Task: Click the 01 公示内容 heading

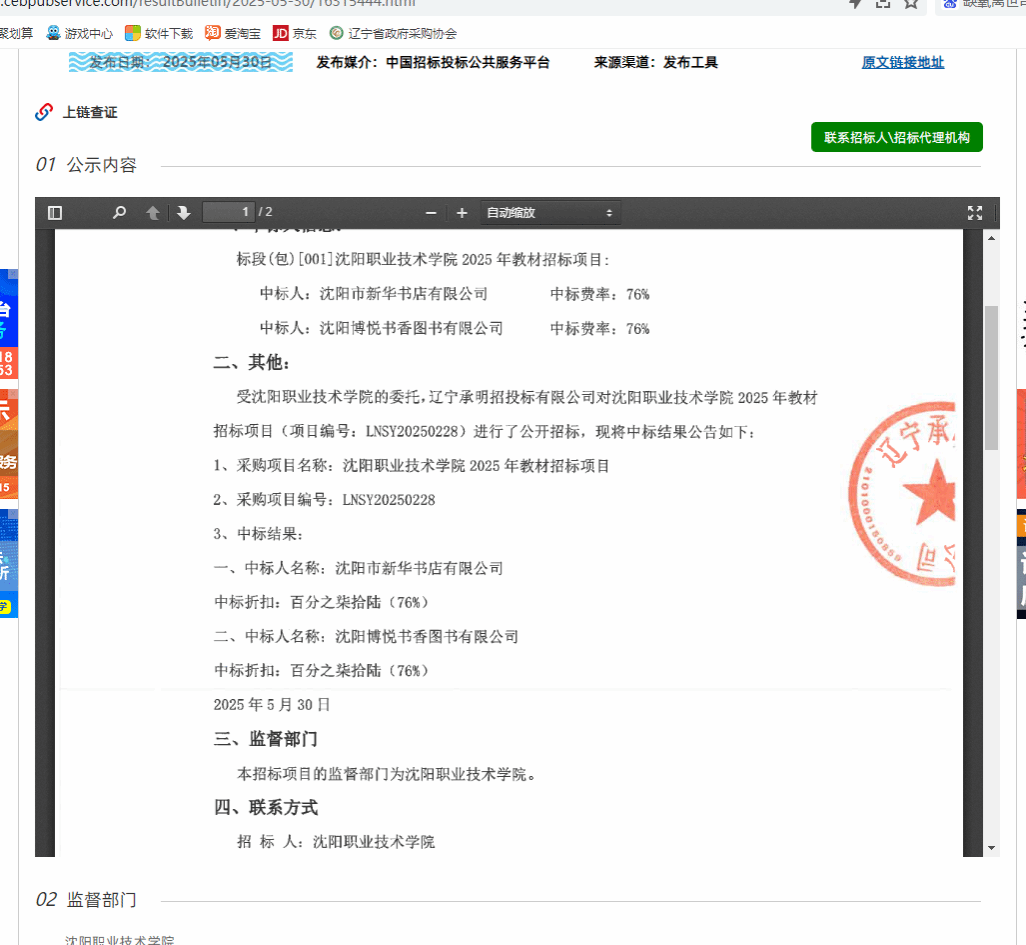Action: click(86, 165)
